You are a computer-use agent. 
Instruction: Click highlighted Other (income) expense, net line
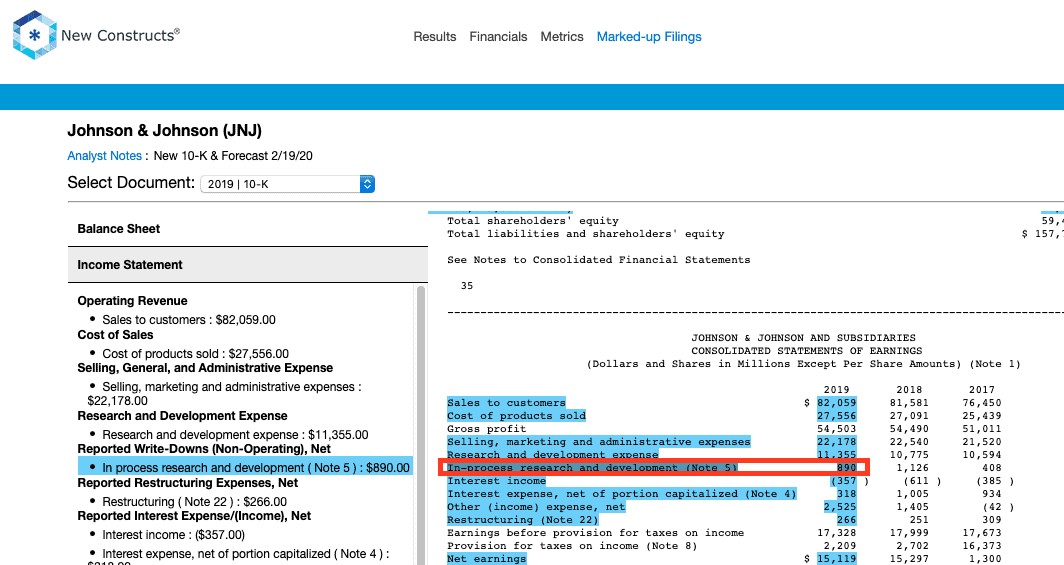536,507
